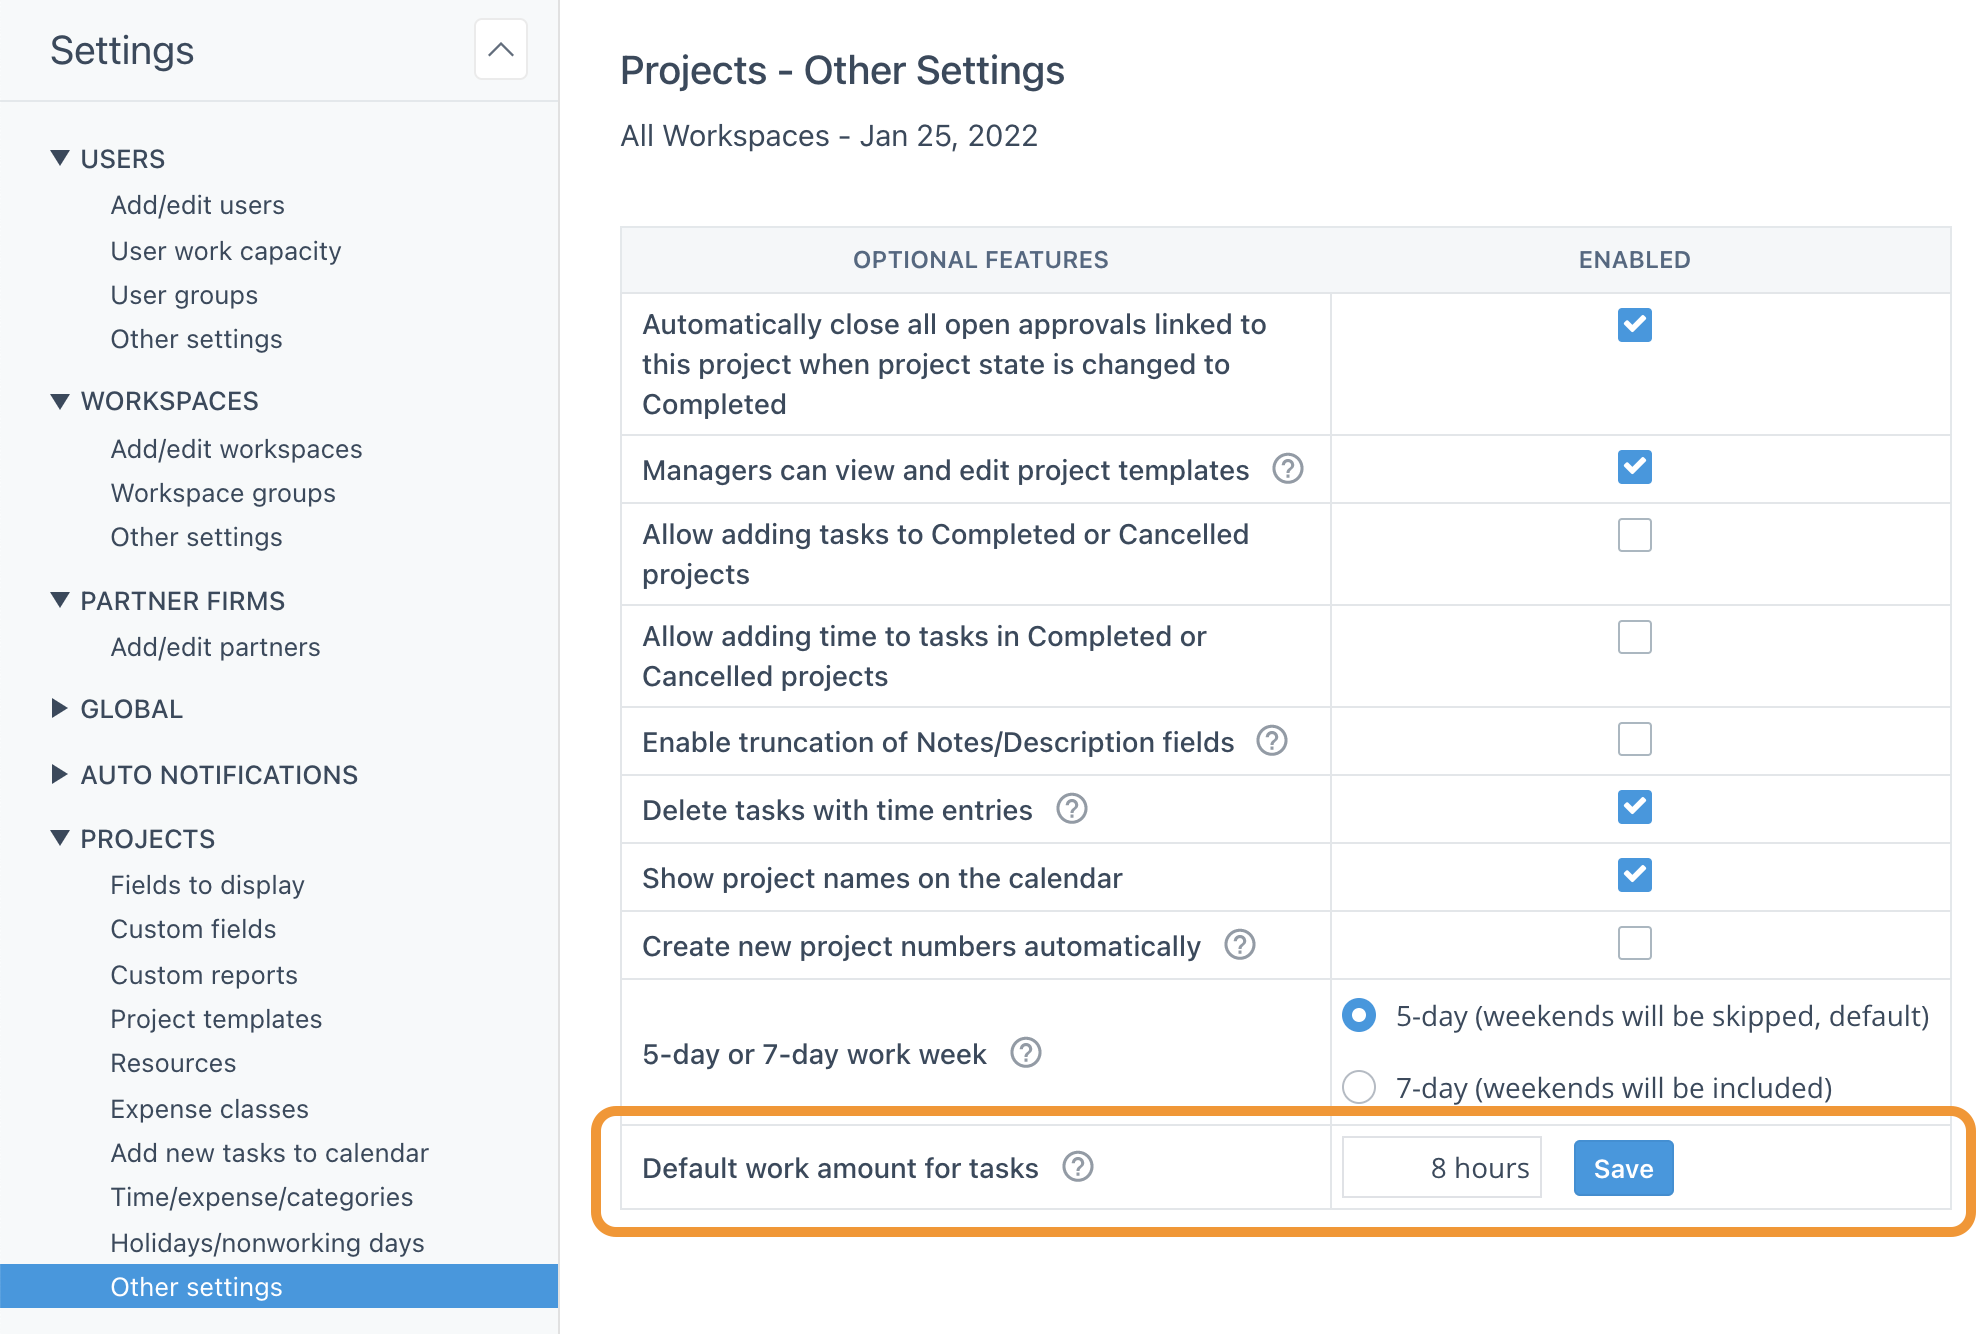This screenshot has height=1334, width=1988.
Task: Open help for Managers can view project templates
Action: [1288, 469]
